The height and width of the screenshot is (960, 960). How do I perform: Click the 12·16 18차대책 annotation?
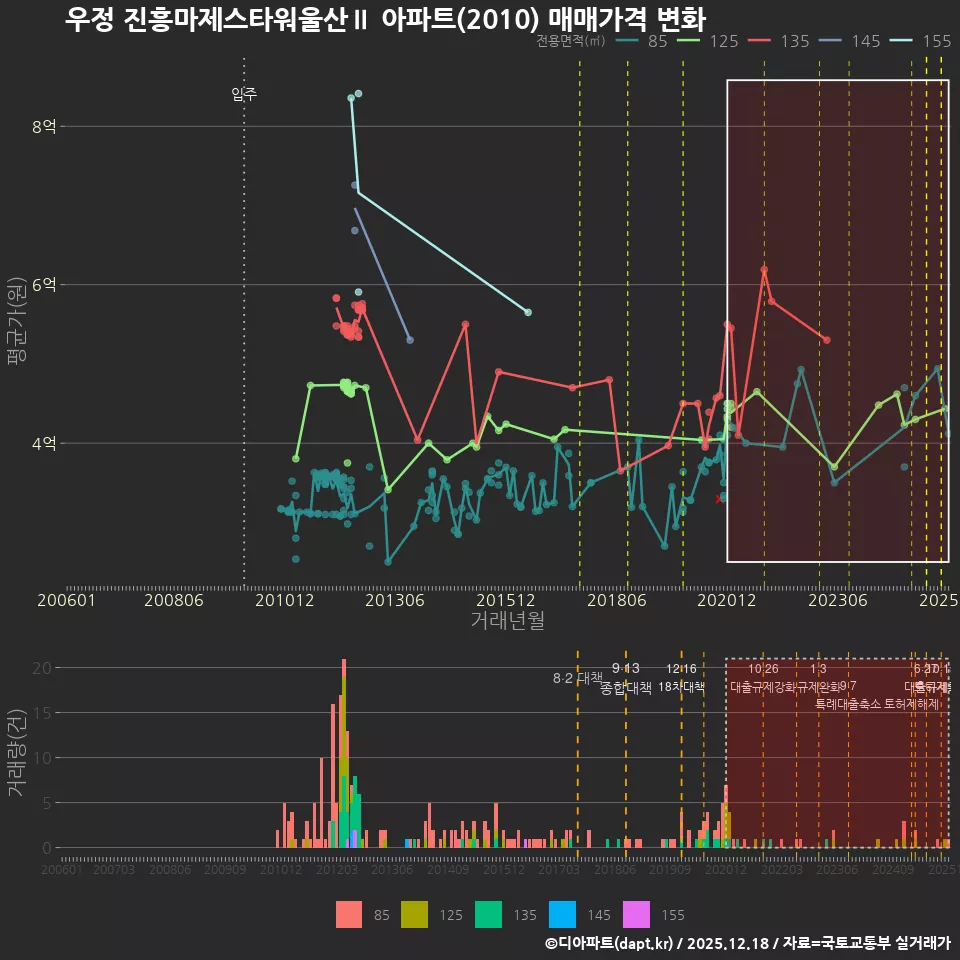pyautogui.click(x=681, y=677)
